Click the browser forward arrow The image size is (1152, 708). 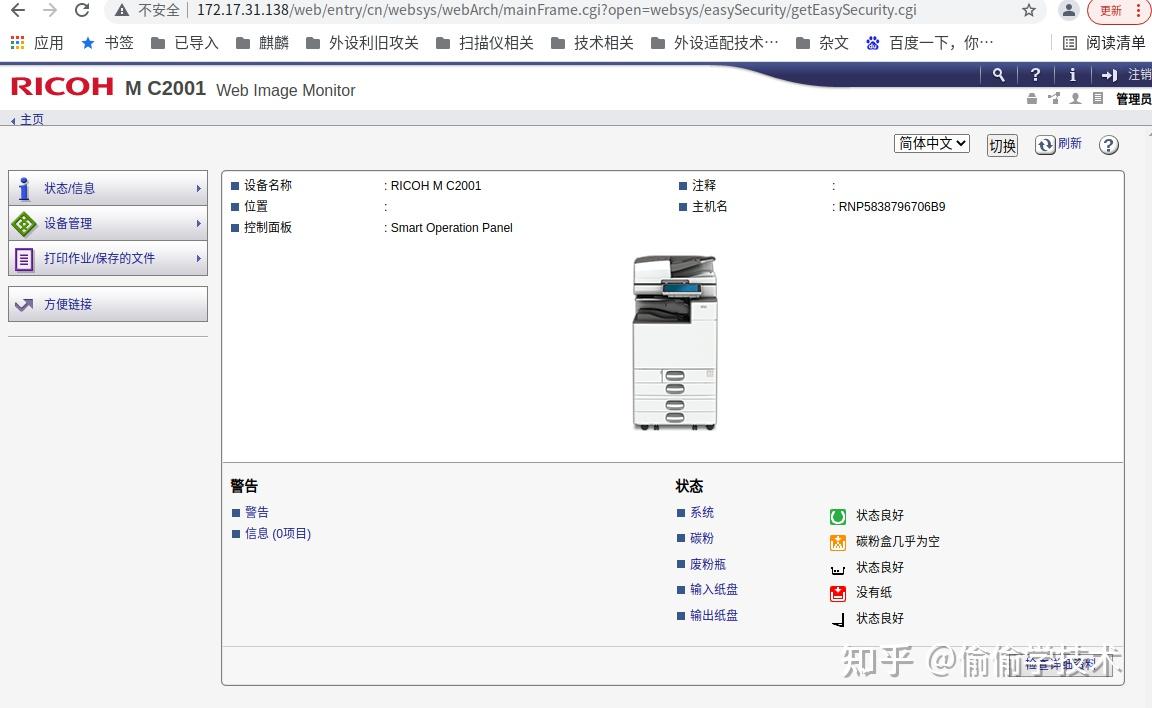pos(49,10)
